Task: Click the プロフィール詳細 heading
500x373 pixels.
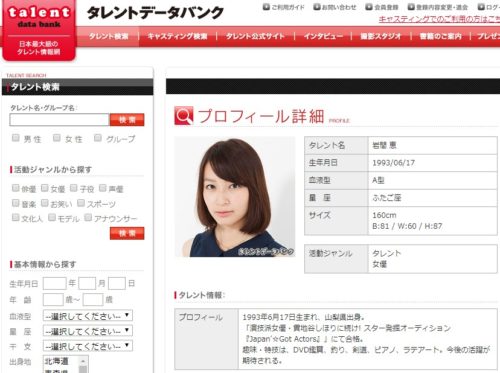Action: click(261, 116)
